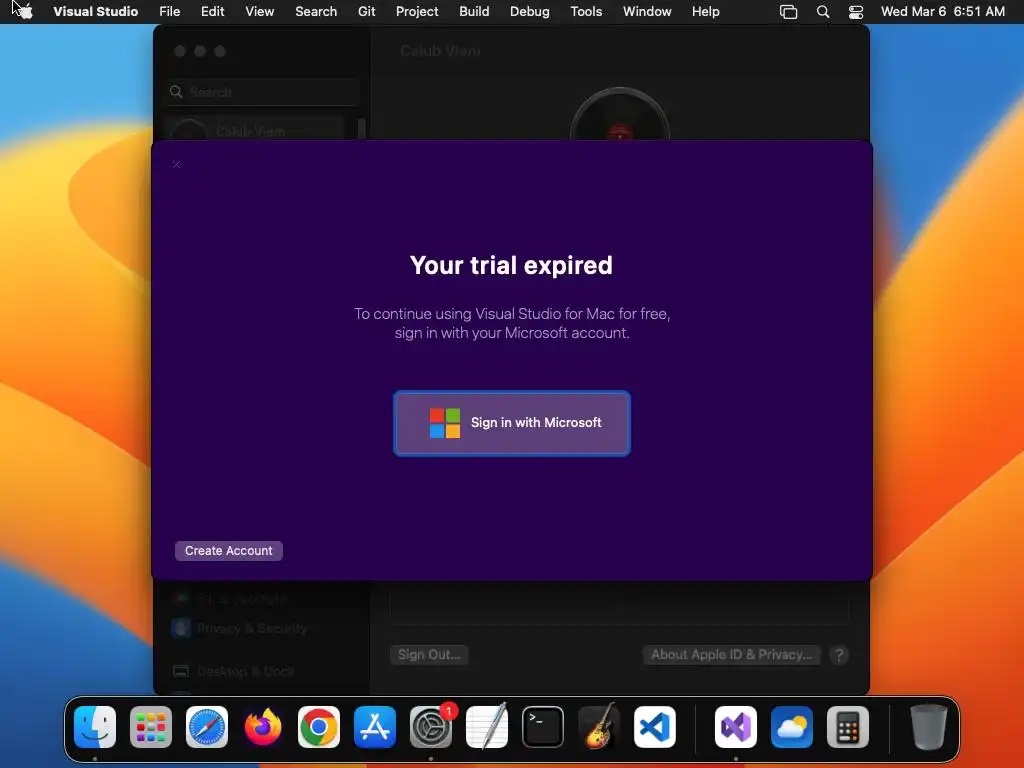The image size is (1024, 768).
Task: Close the trial expired dialog
Action: tap(176, 164)
